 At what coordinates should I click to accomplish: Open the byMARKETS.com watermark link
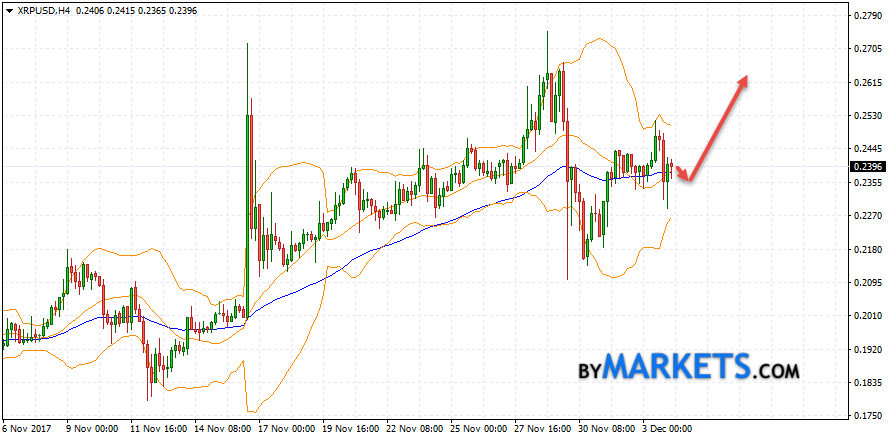click(x=689, y=367)
